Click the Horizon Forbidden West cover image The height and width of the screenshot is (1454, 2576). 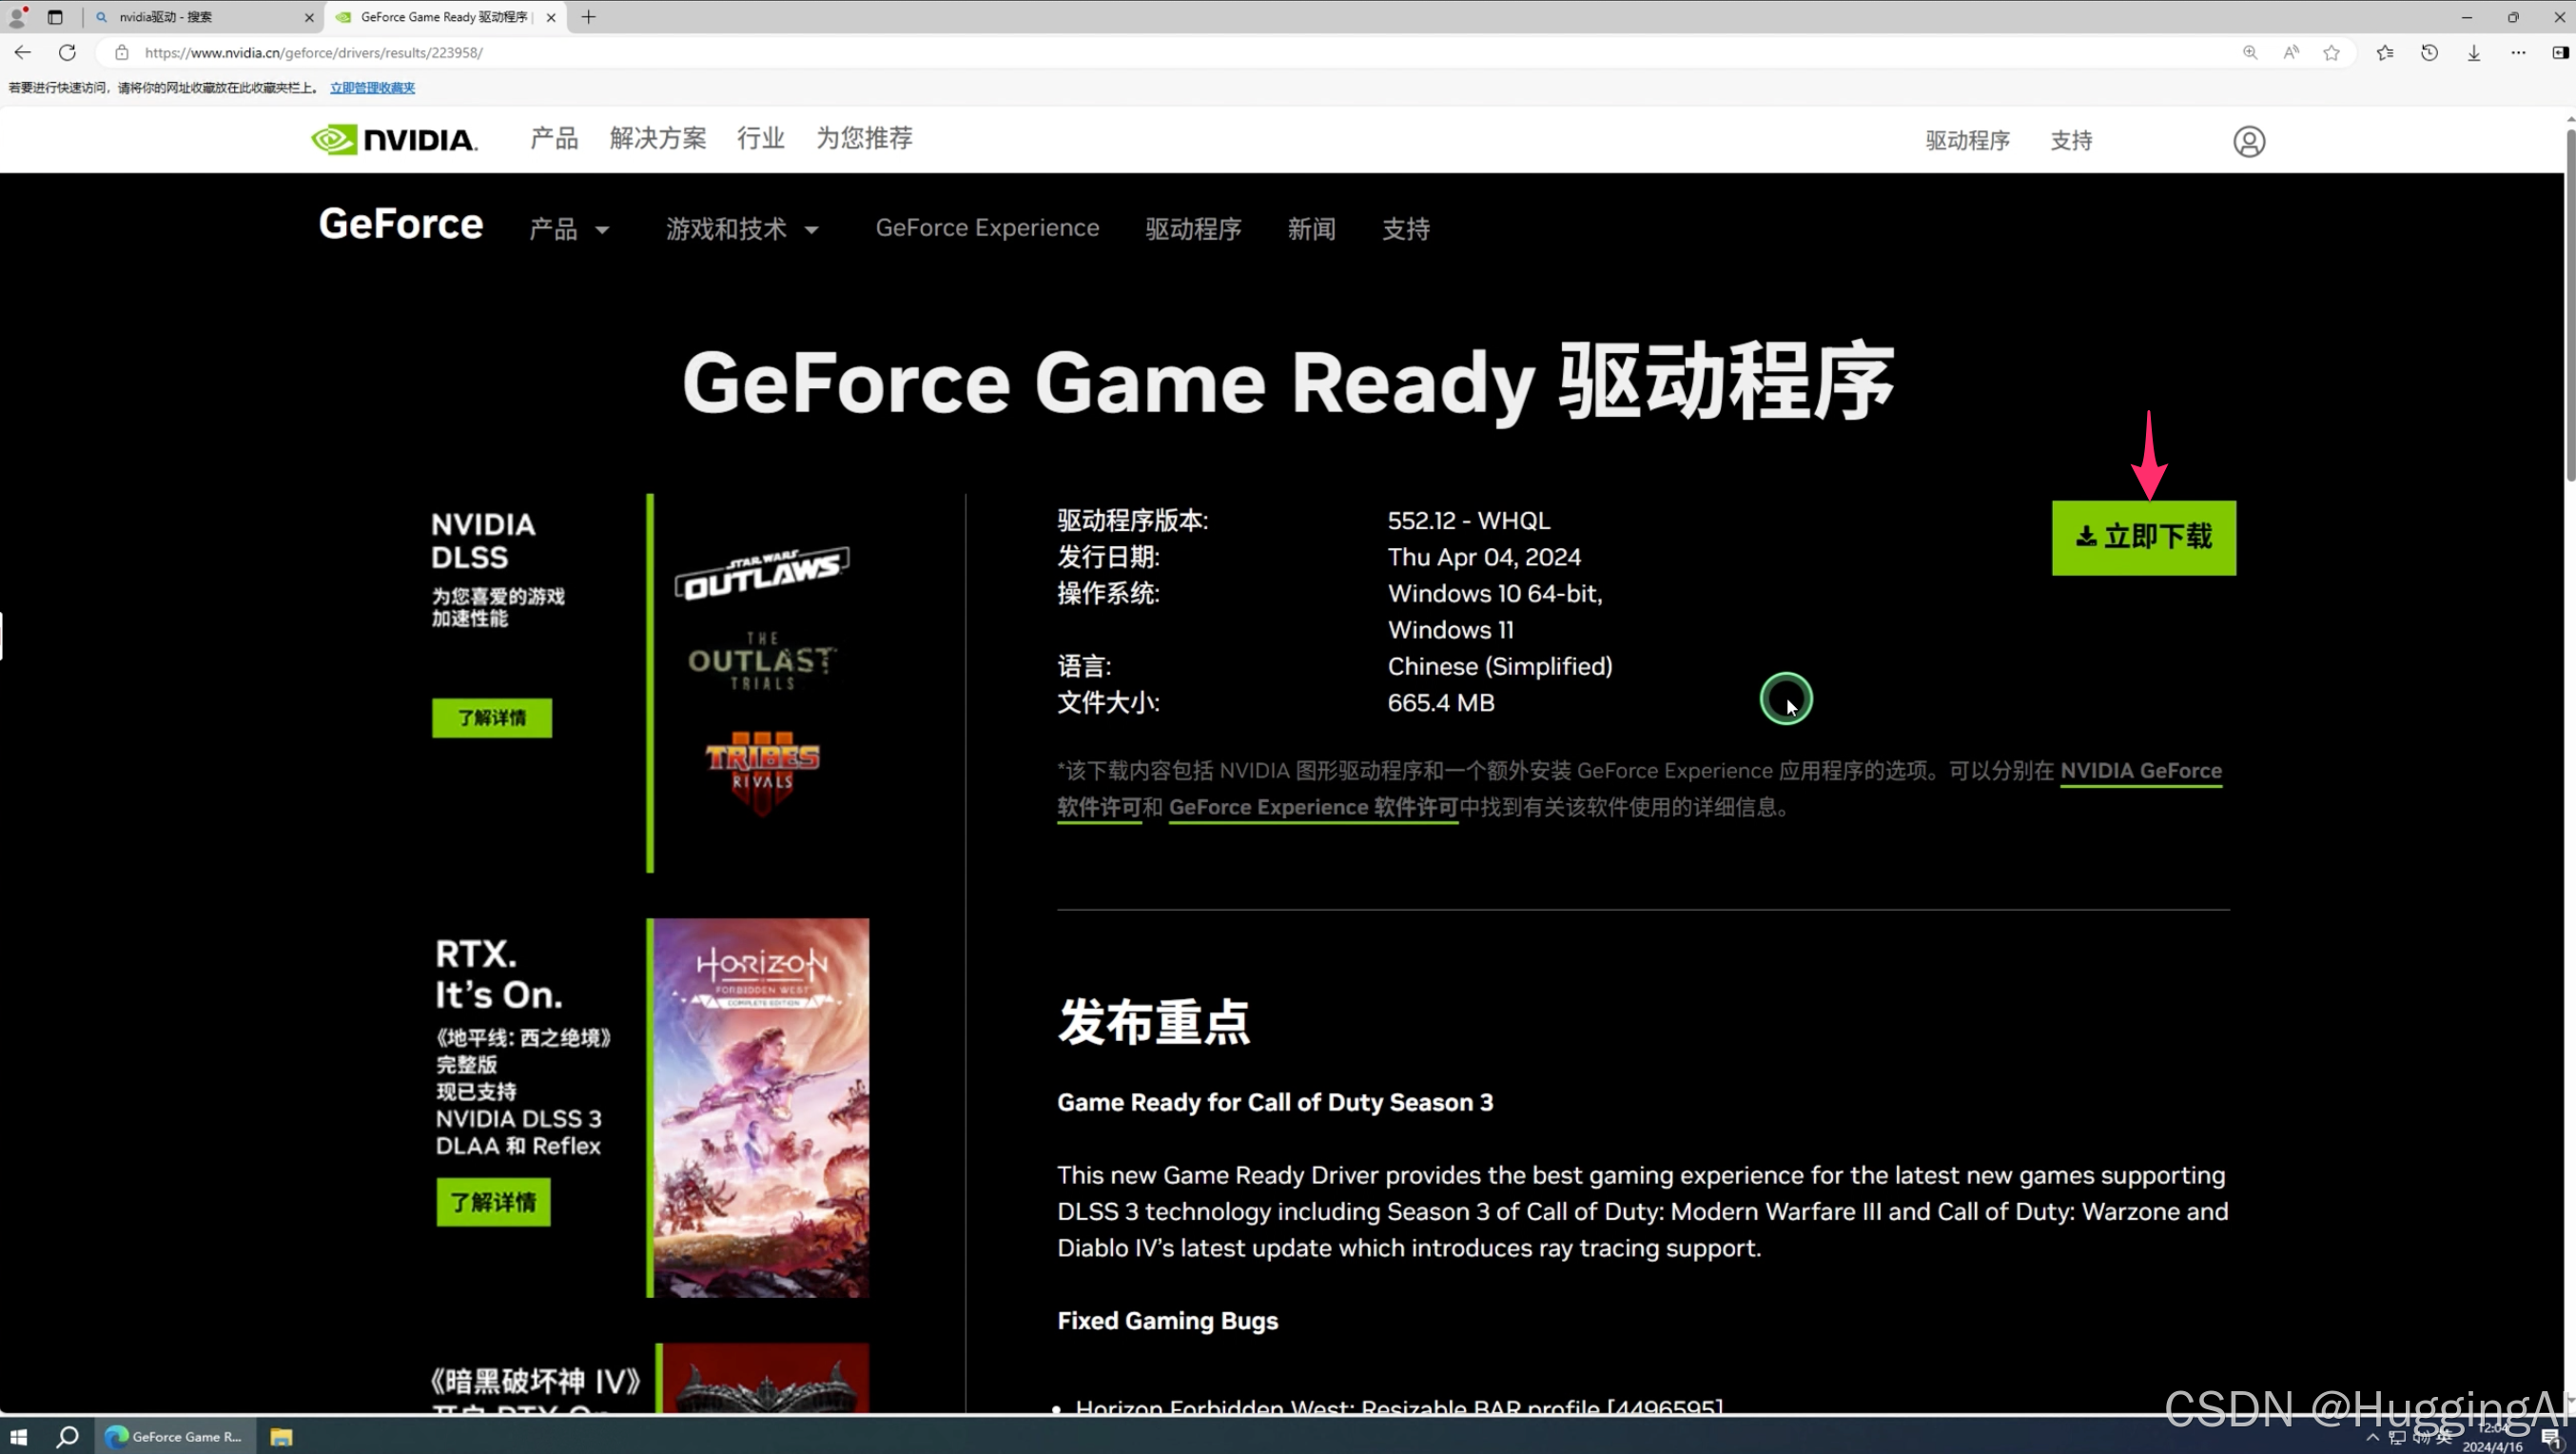[760, 1107]
